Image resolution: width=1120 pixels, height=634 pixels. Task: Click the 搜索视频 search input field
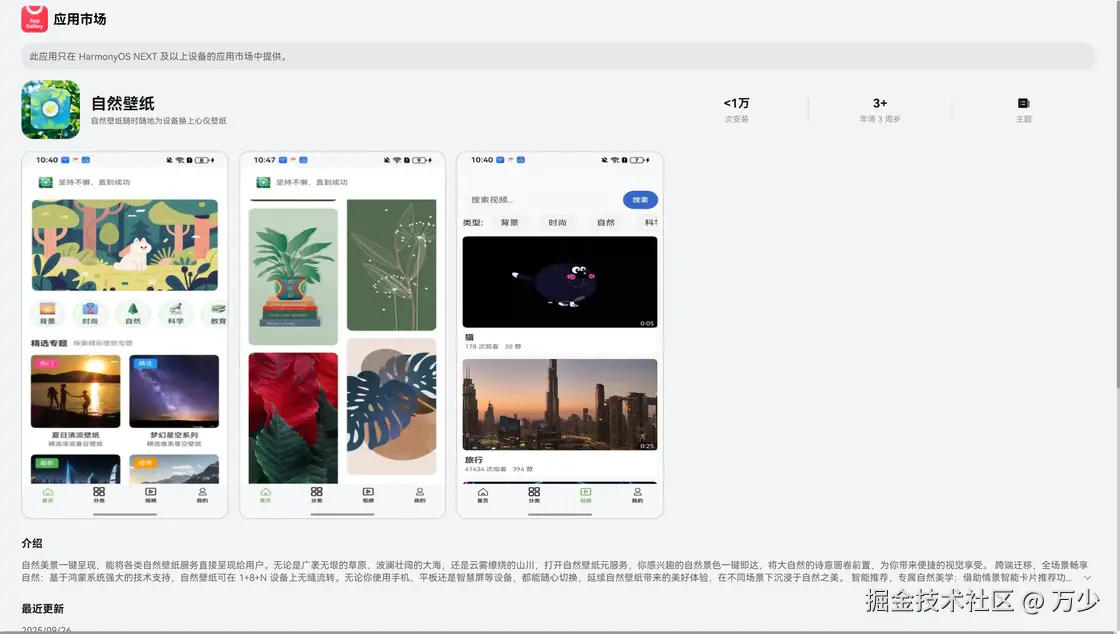click(x=543, y=200)
